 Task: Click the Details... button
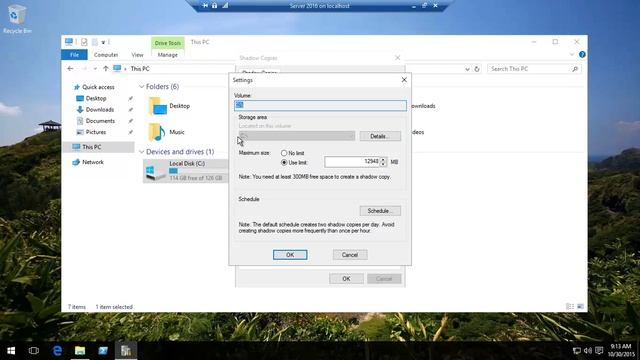pos(380,136)
